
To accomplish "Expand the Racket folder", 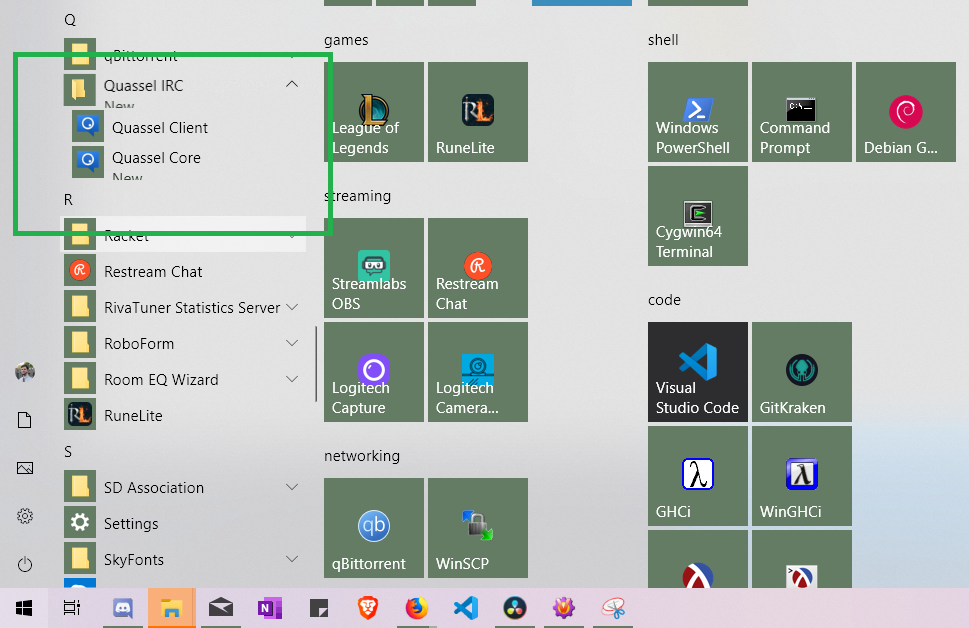I will click(185, 235).
